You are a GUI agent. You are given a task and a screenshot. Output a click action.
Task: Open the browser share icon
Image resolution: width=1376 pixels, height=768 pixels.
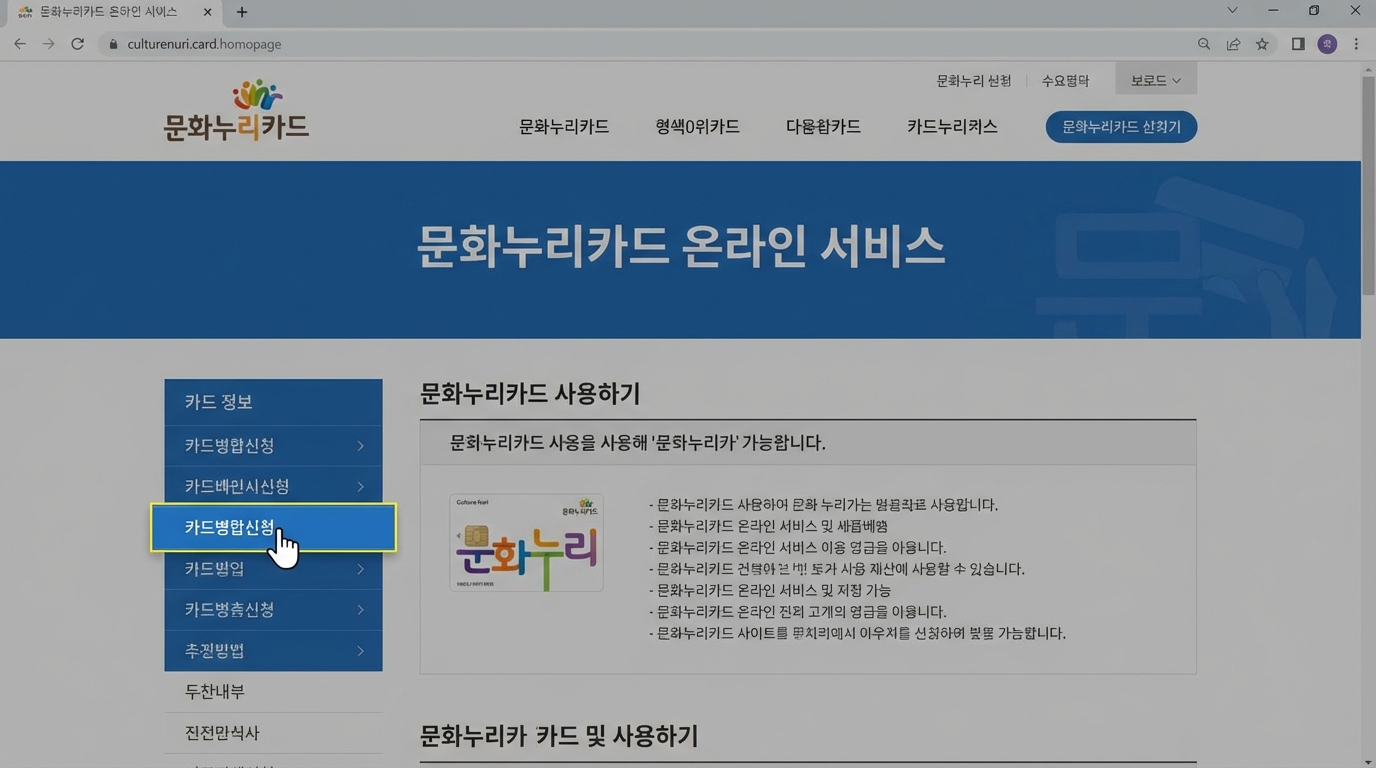click(x=1232, y=44)
